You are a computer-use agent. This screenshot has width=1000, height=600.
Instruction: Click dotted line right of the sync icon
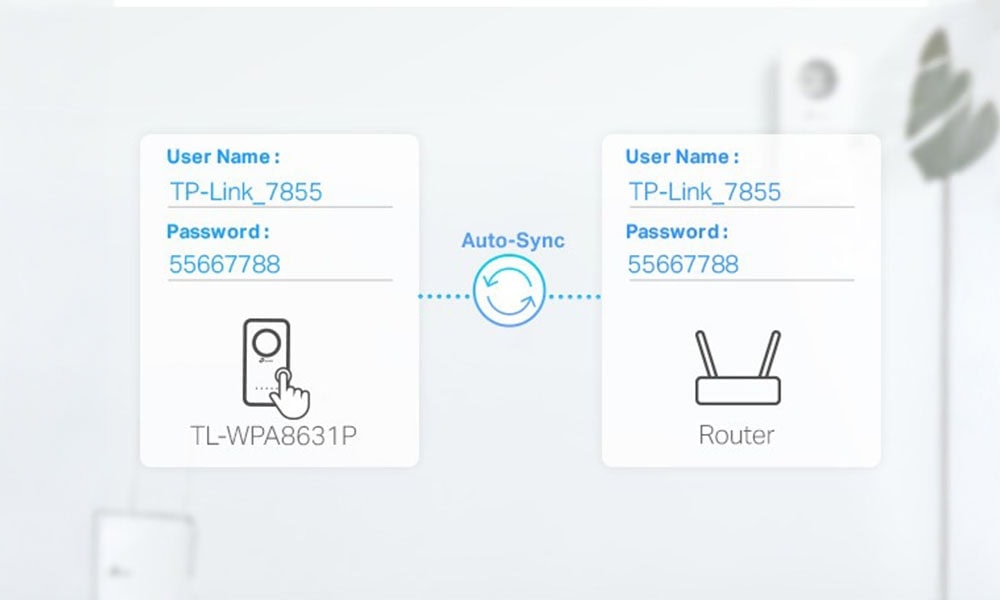(574, 296)
